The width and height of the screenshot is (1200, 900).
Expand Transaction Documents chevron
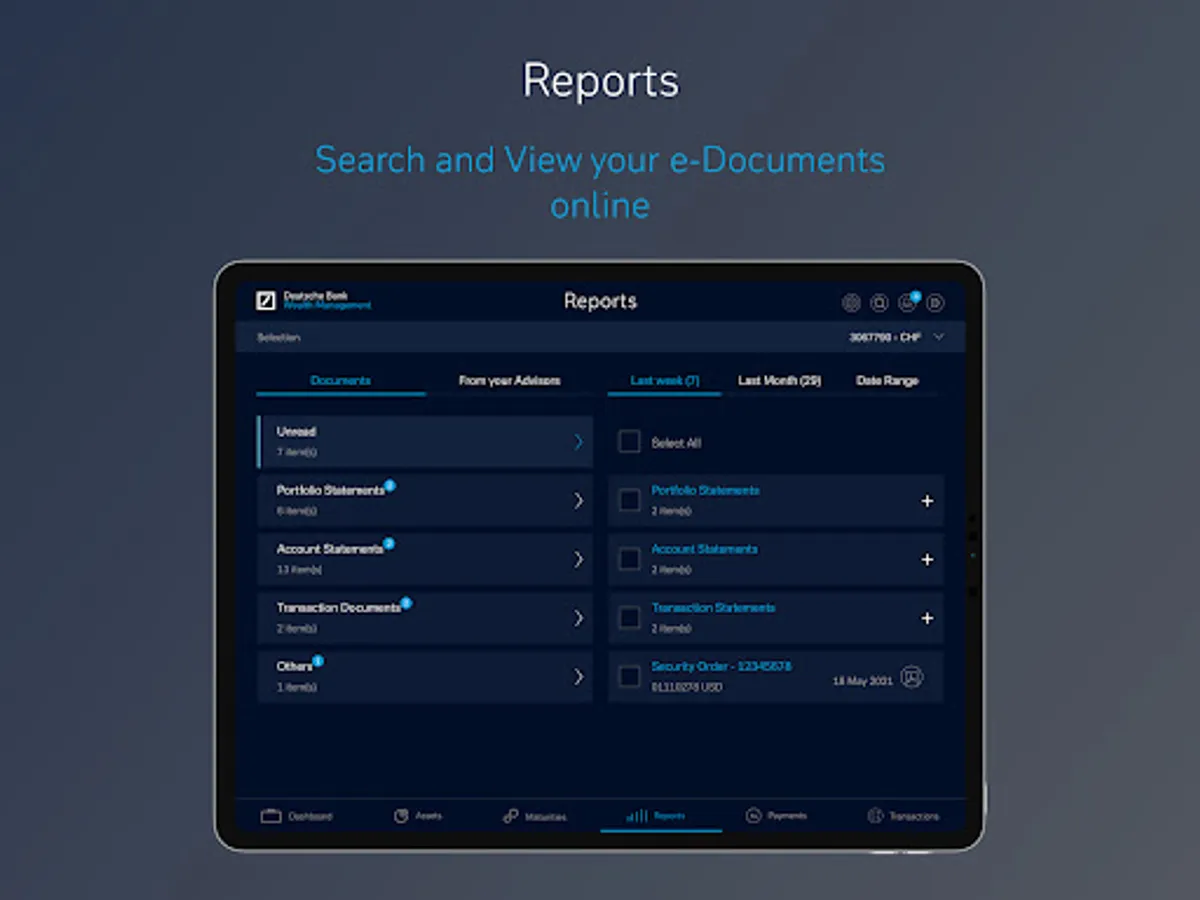point(578,618)
